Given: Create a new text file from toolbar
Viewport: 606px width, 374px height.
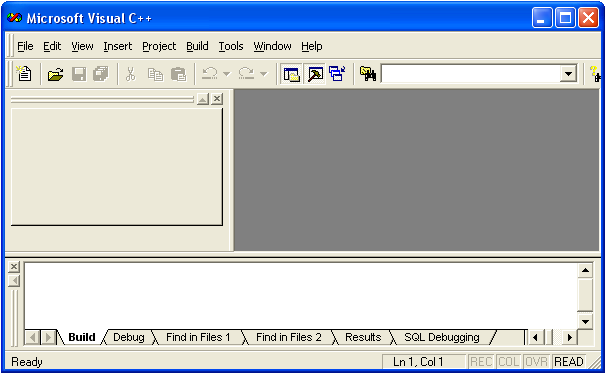Looking at the screenshot, I should (x=24, y=73).
